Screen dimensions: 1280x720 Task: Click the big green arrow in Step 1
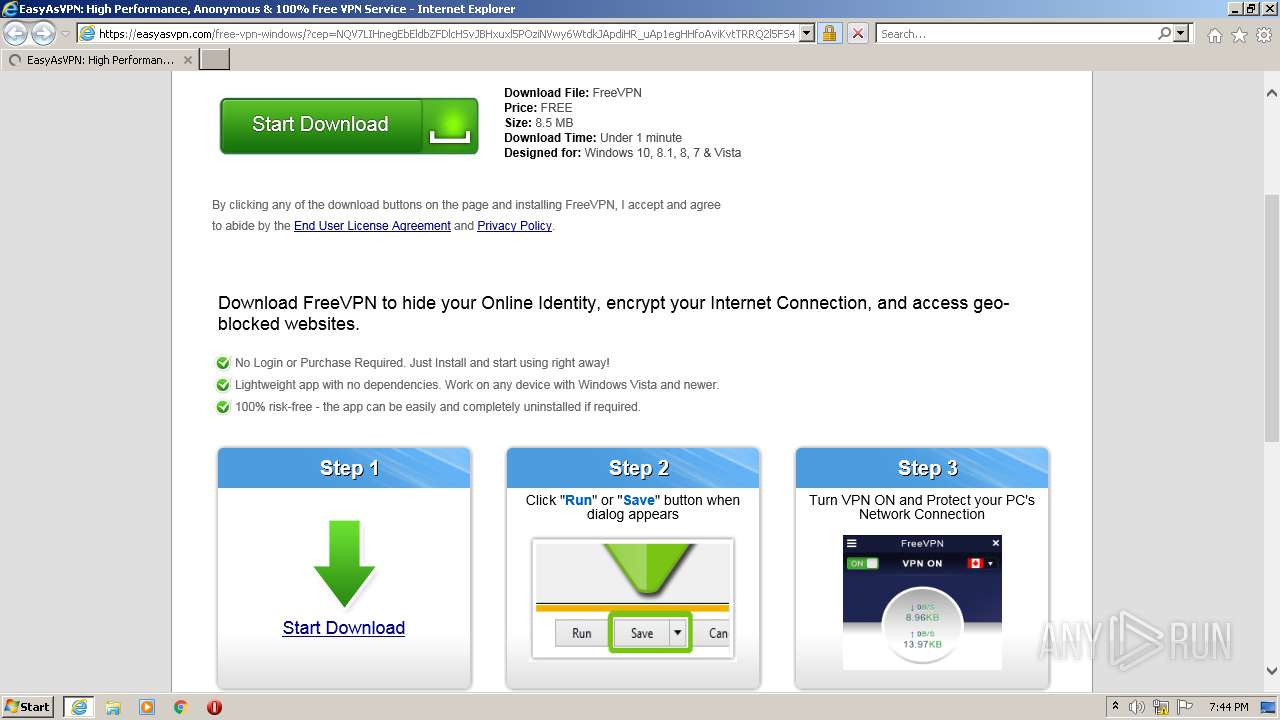click(344, 563)
